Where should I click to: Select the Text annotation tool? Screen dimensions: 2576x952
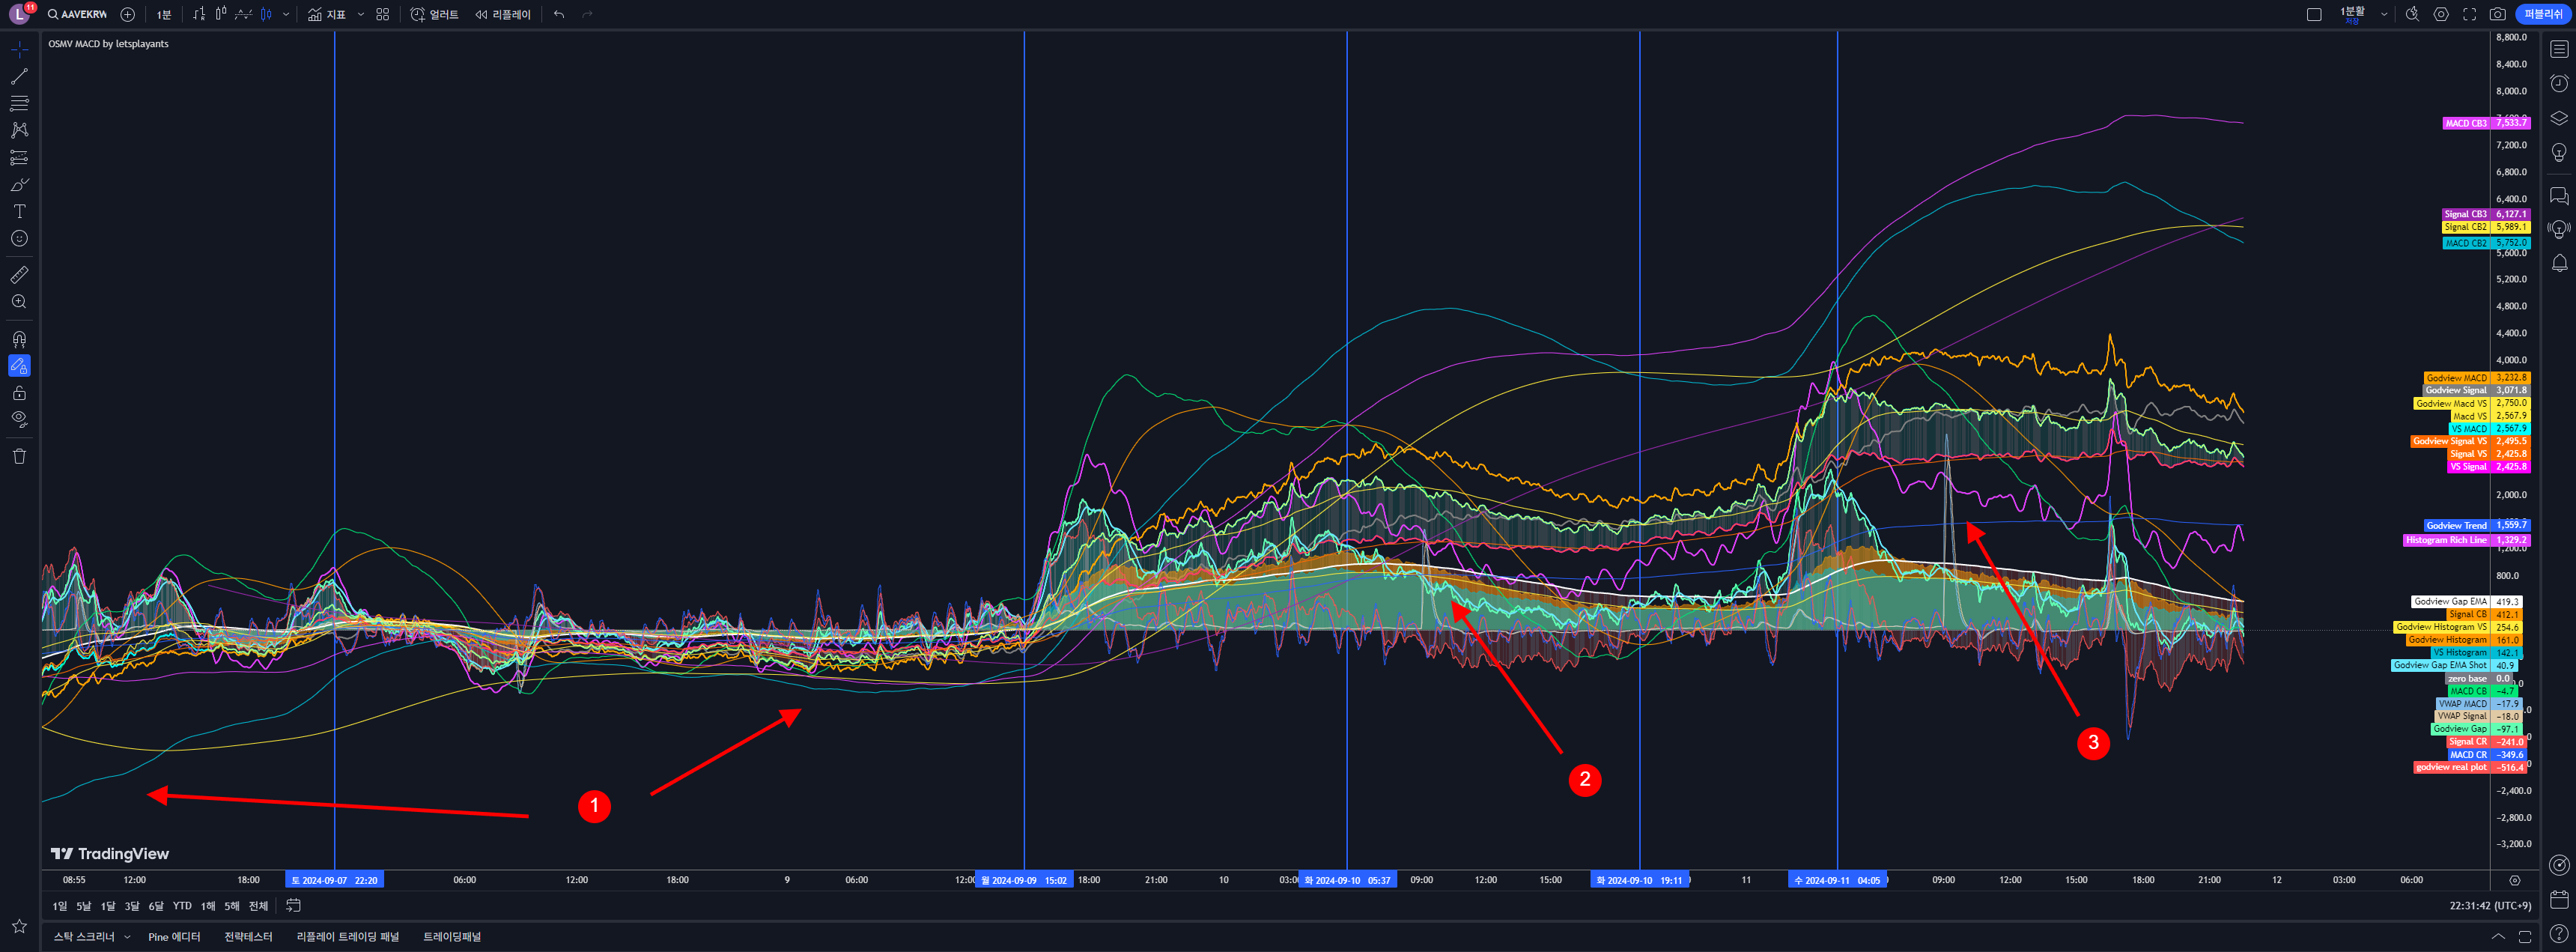(x=19, y=212)
